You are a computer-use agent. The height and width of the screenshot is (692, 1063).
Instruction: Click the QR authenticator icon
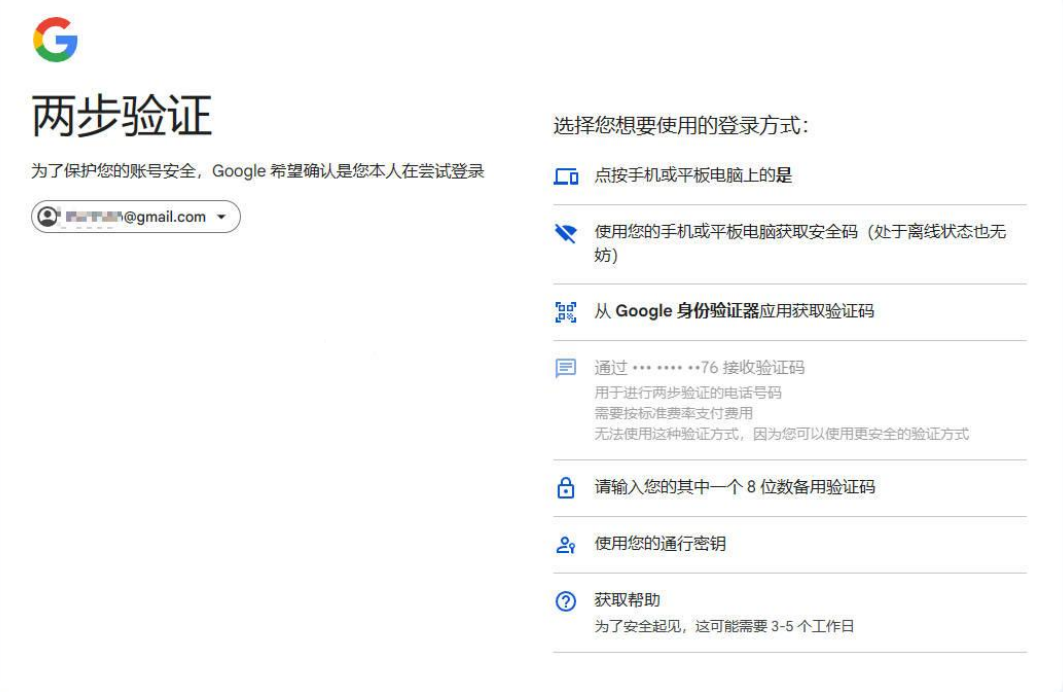(x=565, y=312)
